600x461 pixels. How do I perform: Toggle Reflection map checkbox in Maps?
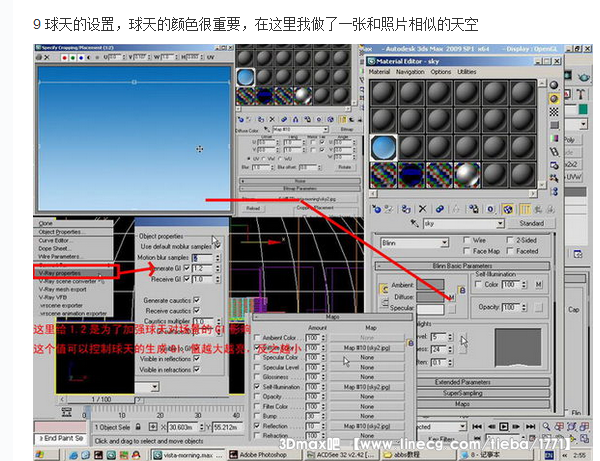[258, 425]
